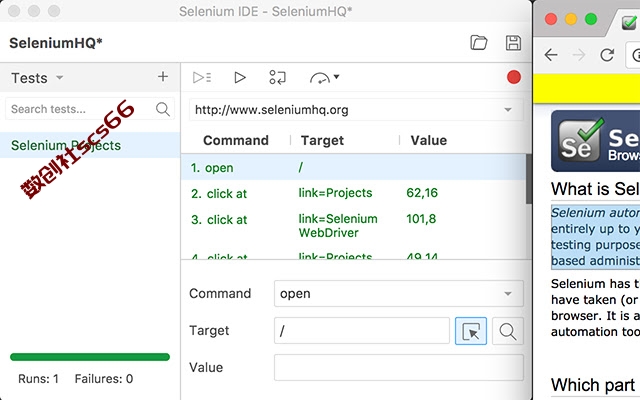Open the test execution speed control
Viewport: 640px width, 400px height.
324,77
